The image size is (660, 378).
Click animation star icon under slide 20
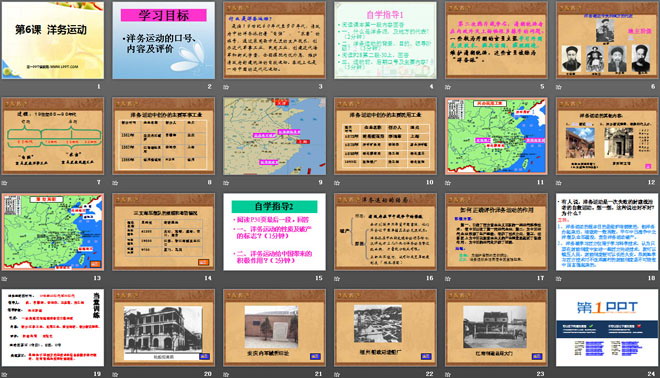coord(115,374)
